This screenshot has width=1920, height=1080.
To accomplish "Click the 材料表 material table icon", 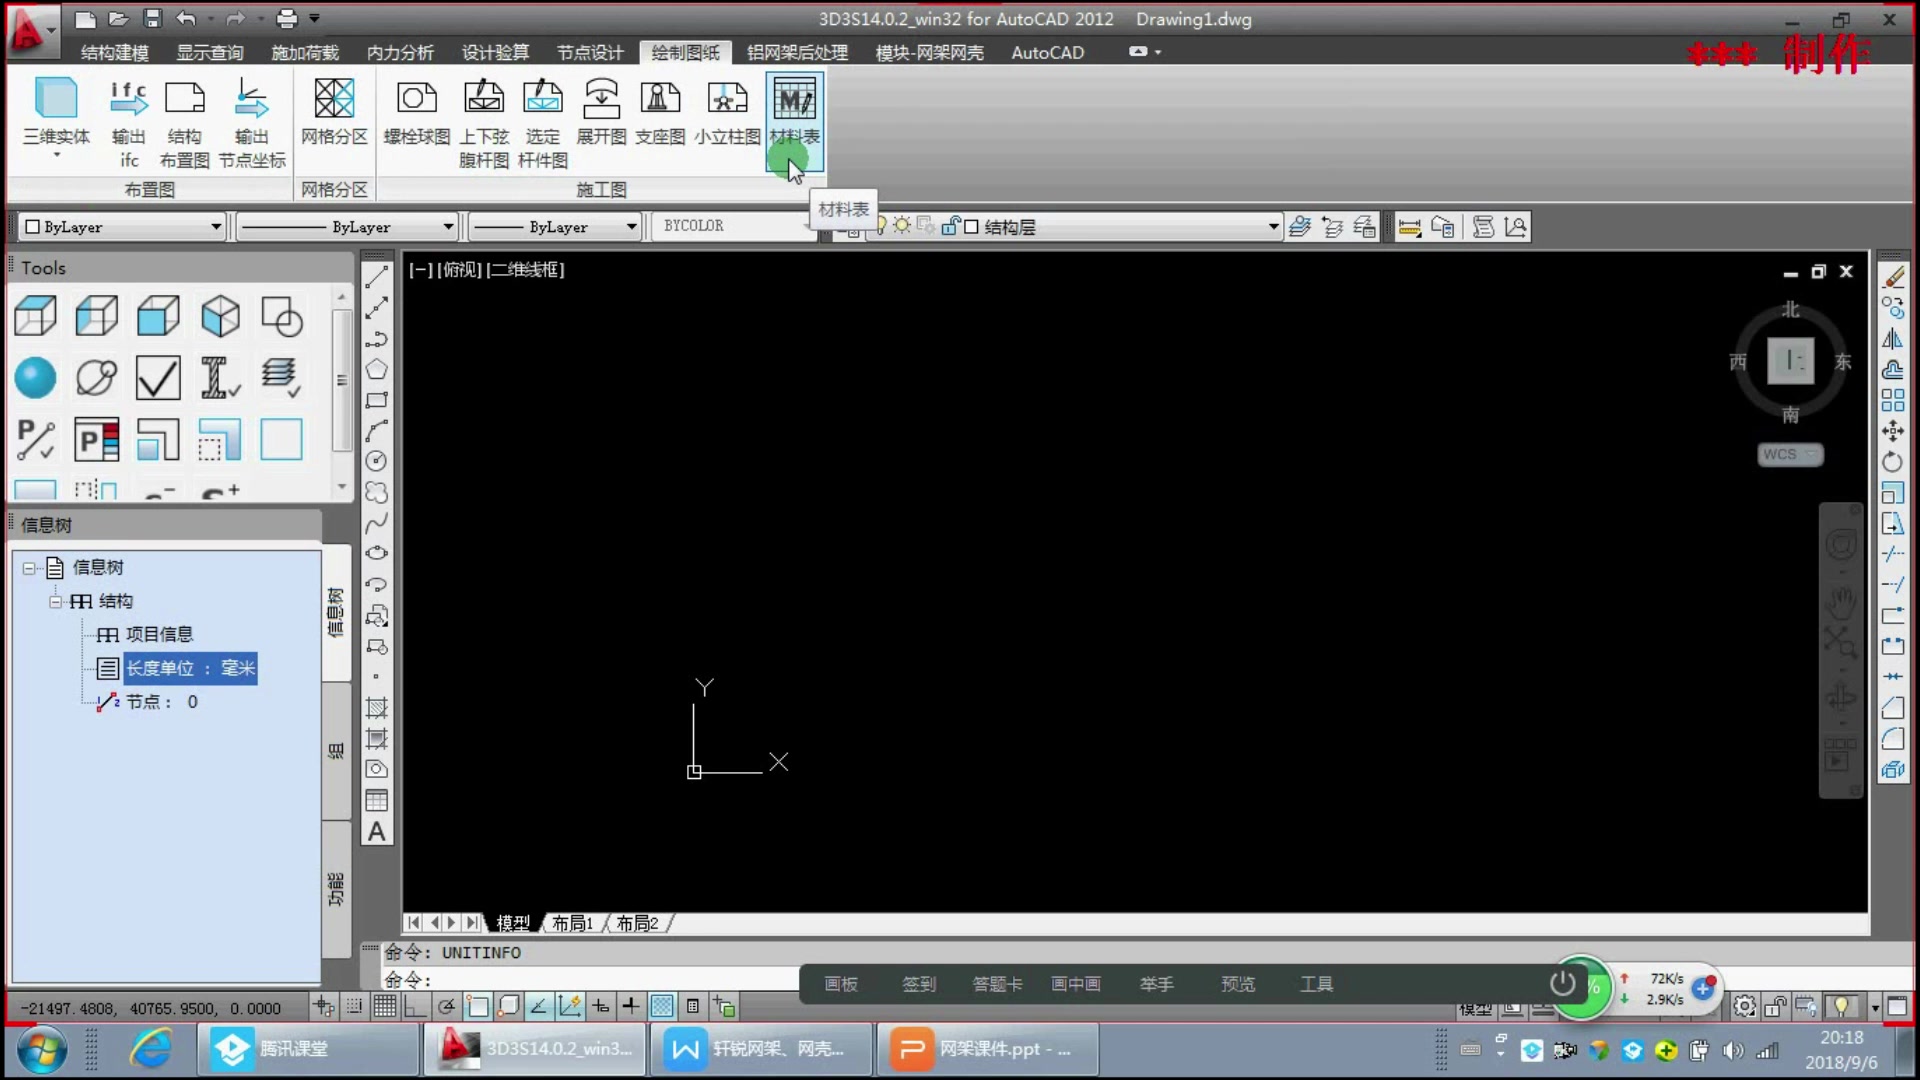I will click(x=795, y=100).
